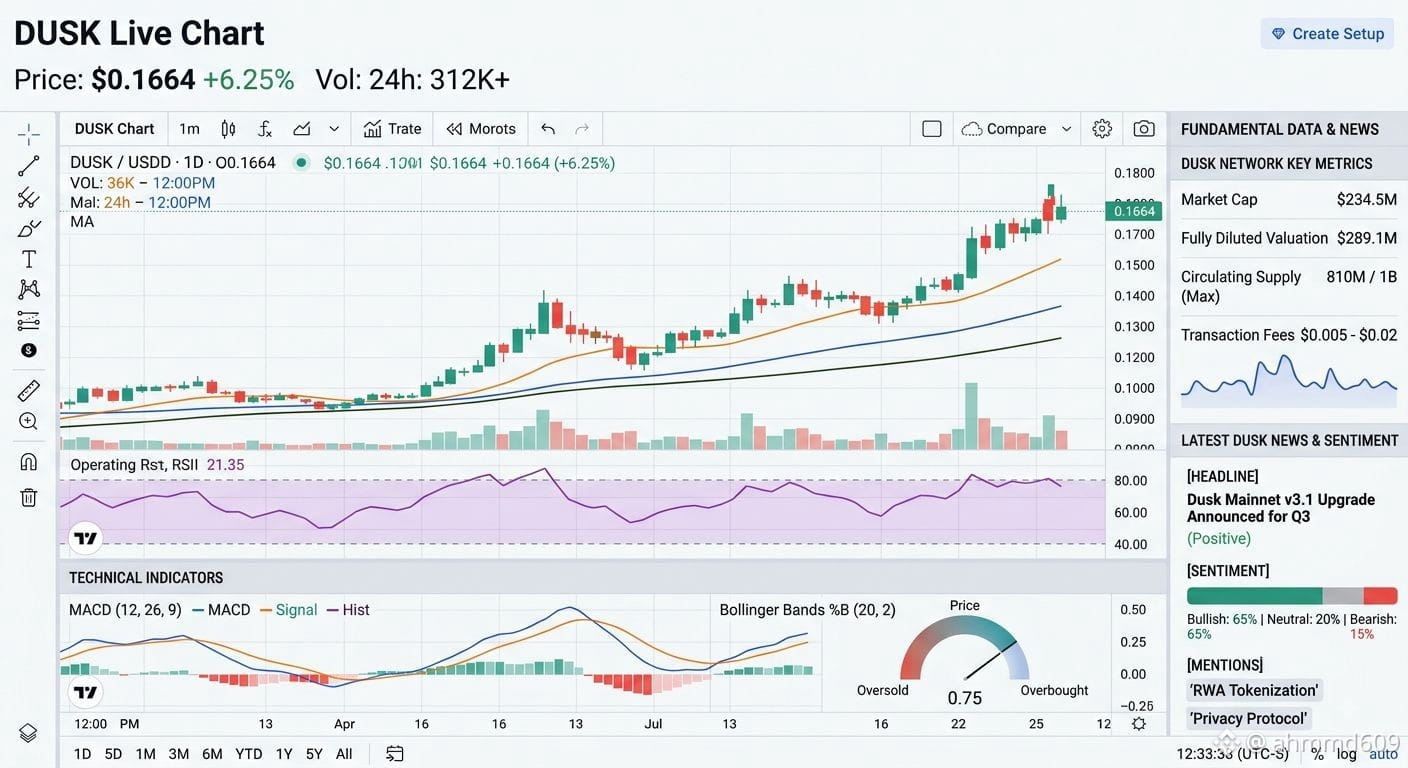Click the Transaction Fees sparkline chart
This screenshot has height=768, width=1408.
[1289, 380]
